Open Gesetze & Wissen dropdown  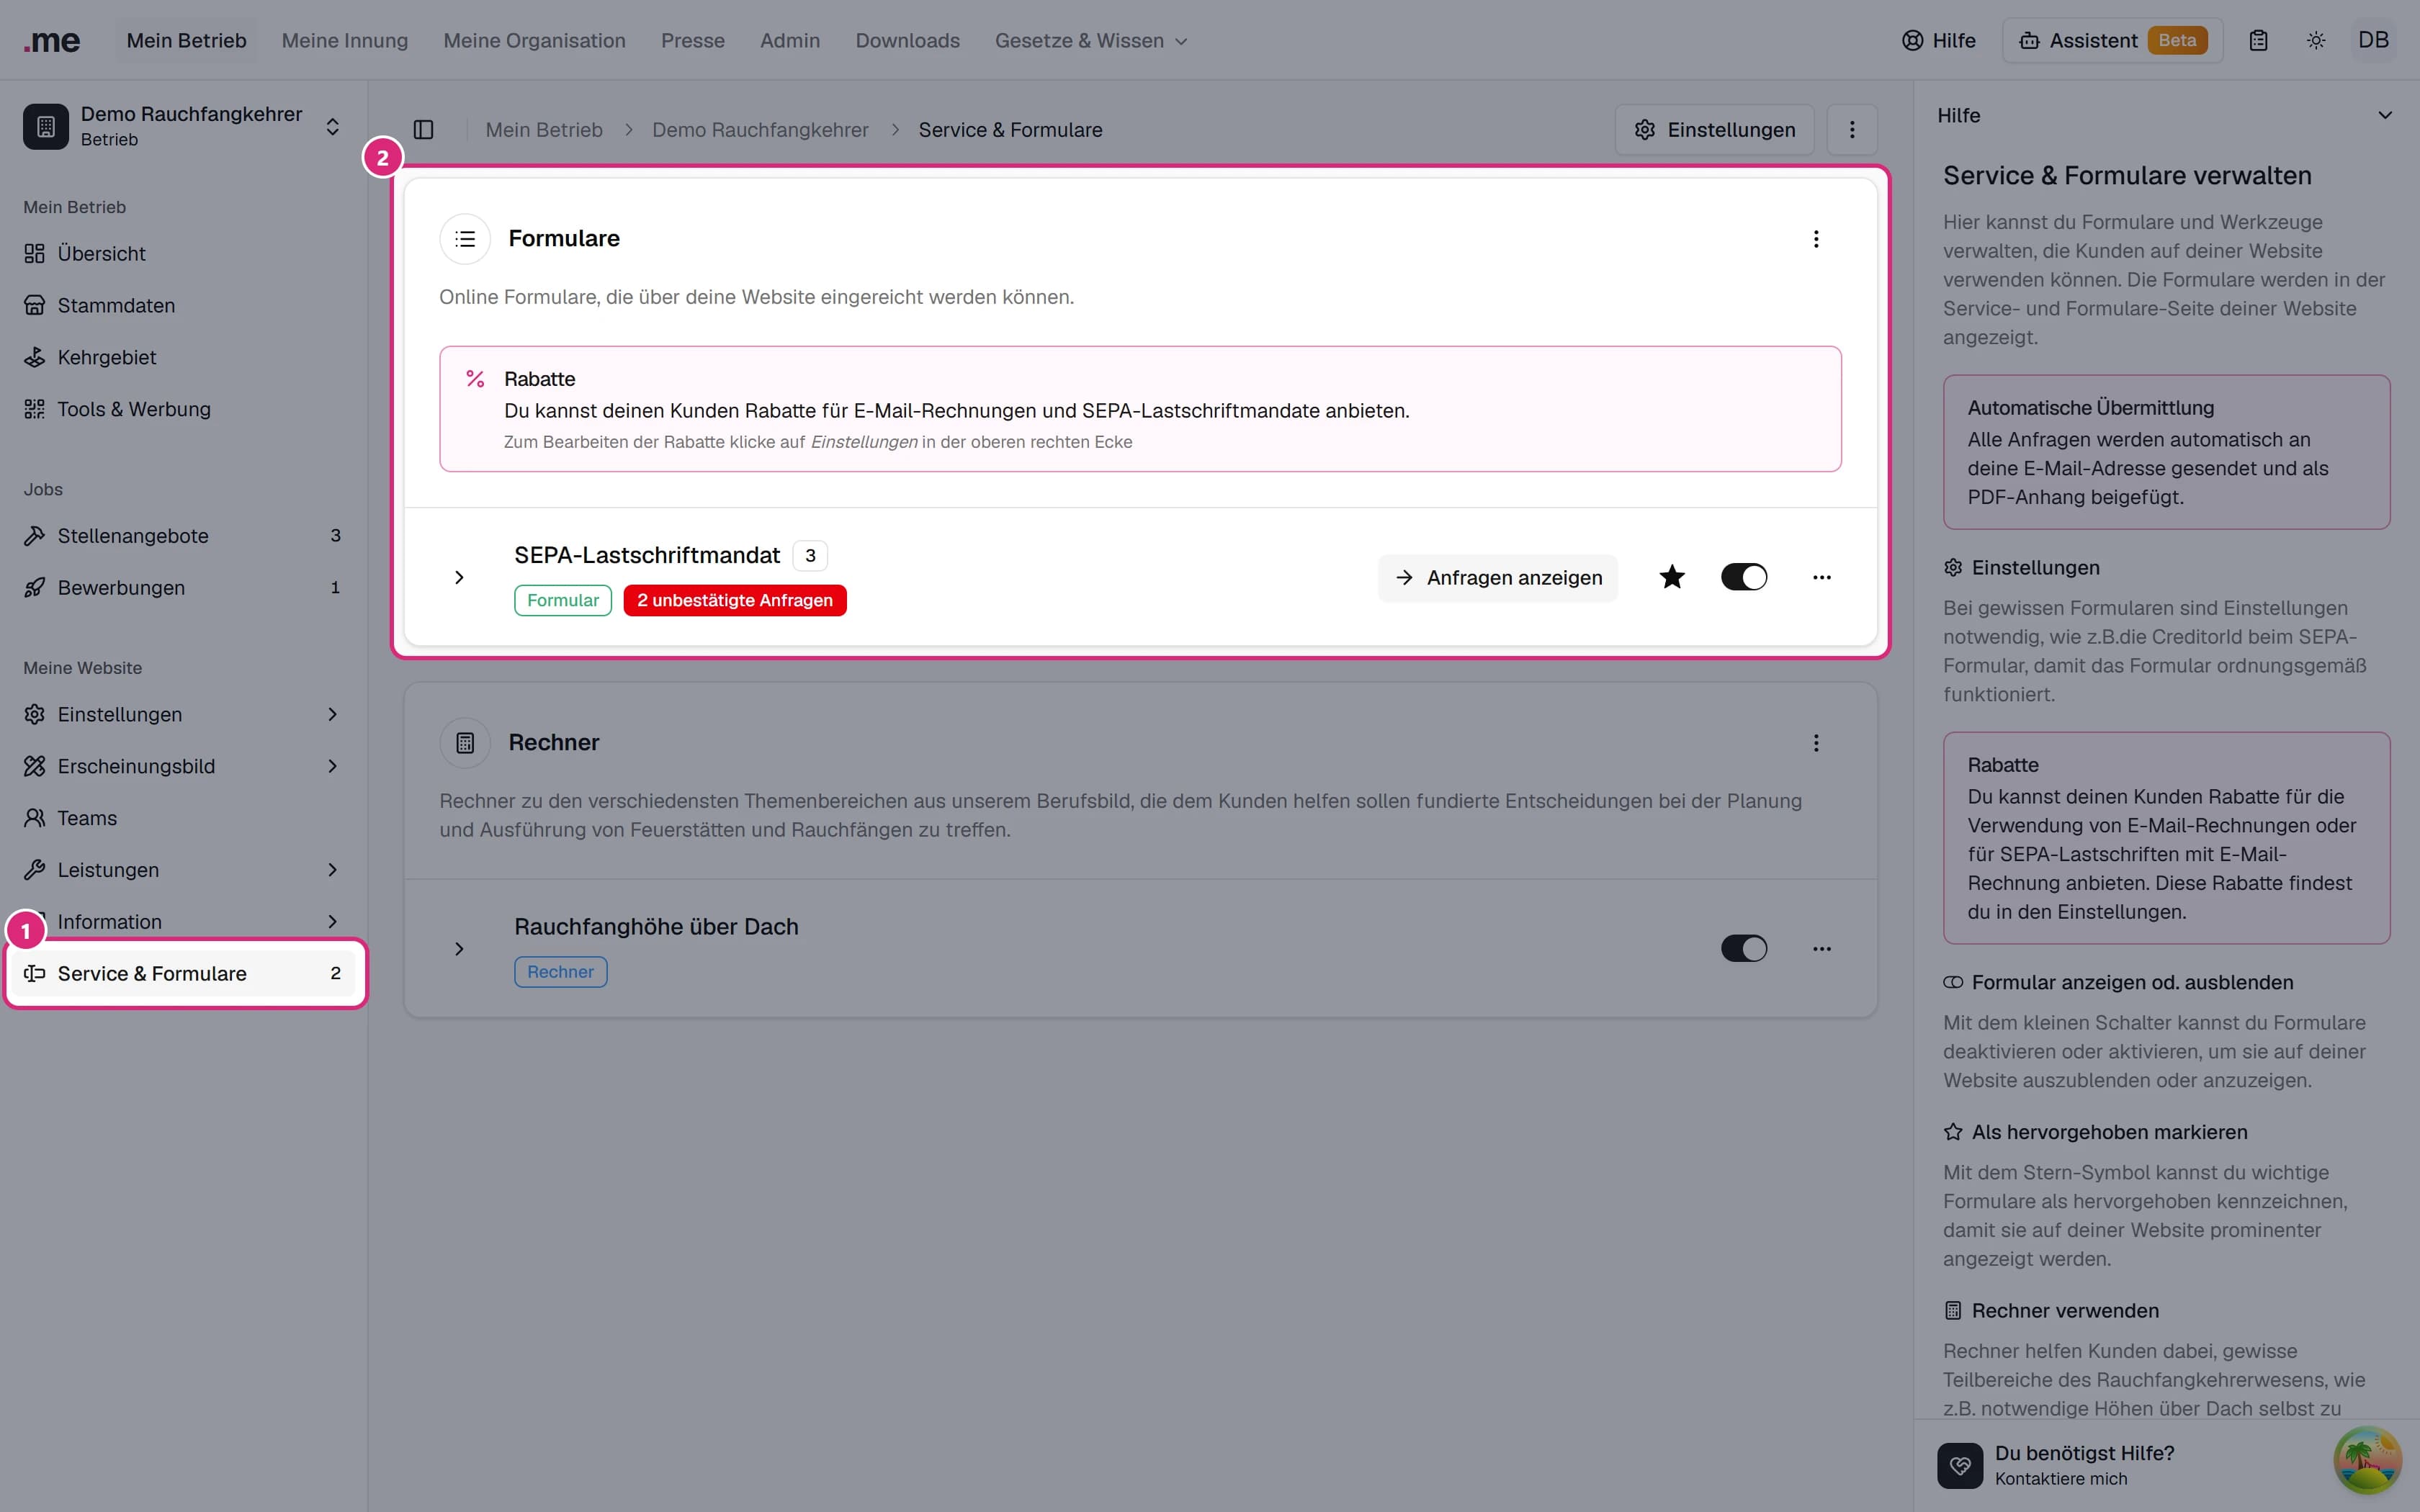(1090, 41)
